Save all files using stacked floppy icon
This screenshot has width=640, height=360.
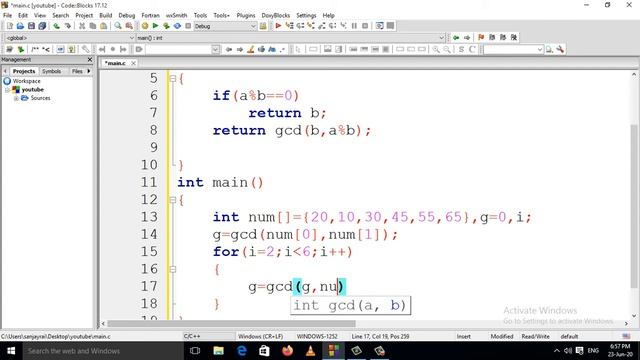pyautogui.click(x=42, y=26)
